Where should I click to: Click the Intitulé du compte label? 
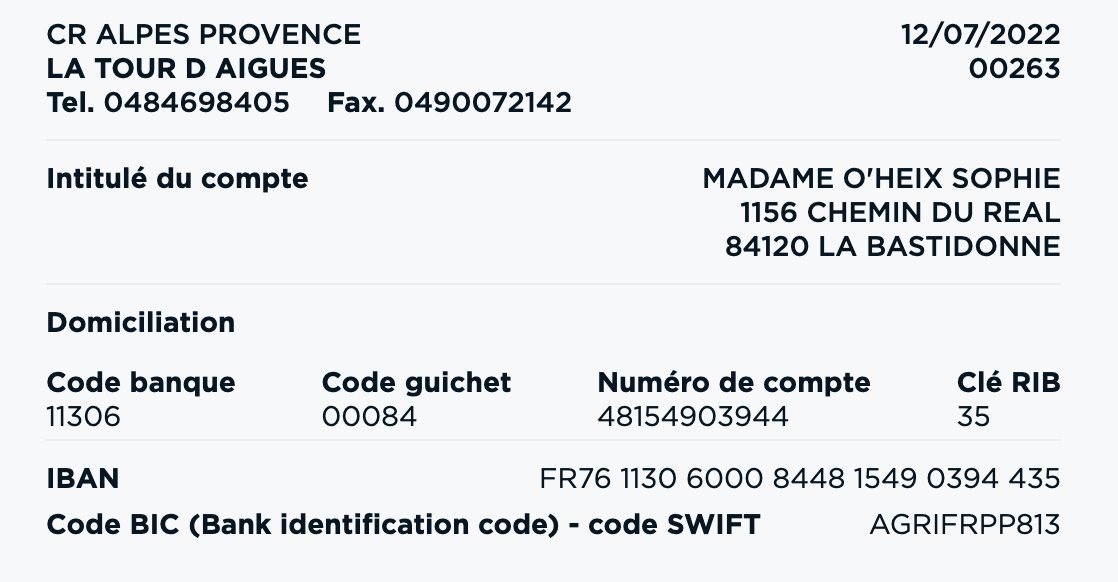pos(178,178)
